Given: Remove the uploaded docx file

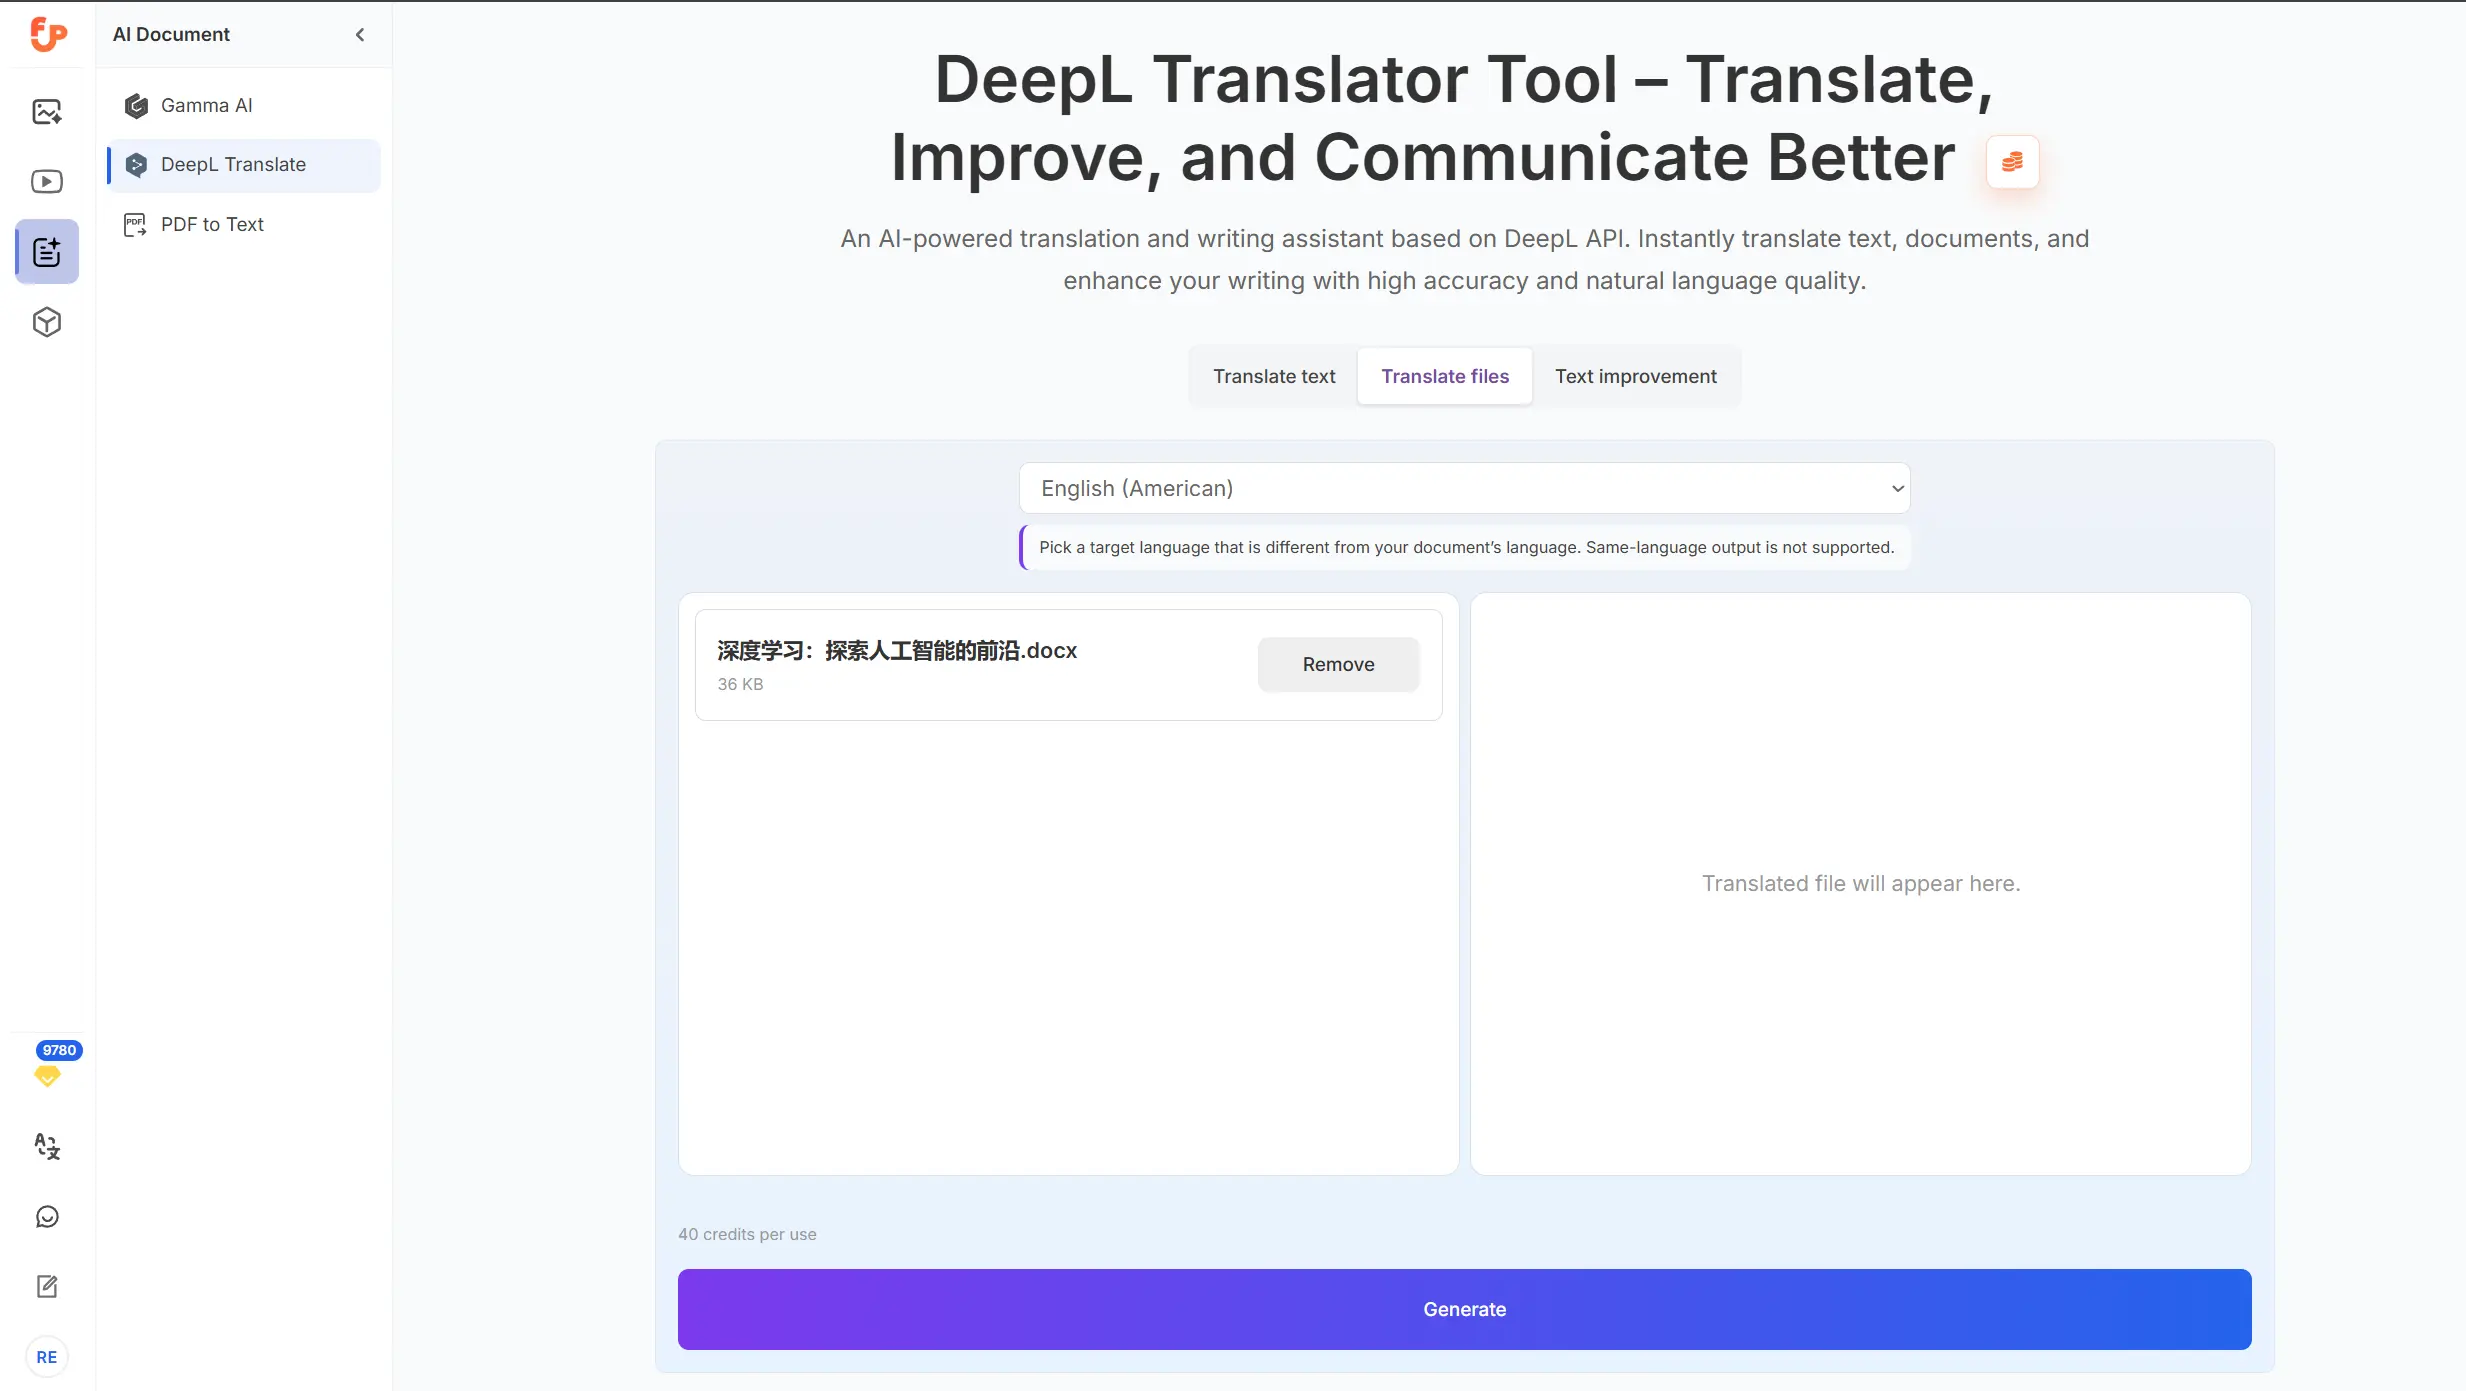Looking at the screenshot, I should 1338,664.
